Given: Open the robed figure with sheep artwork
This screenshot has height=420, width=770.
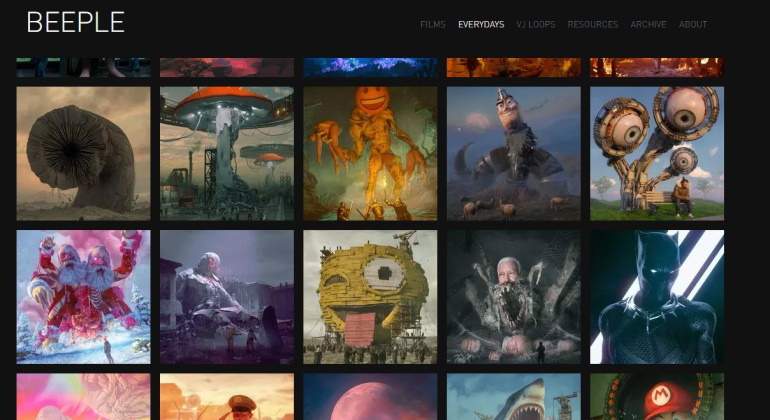Looking at the screenshot, I should coord(514,154).
